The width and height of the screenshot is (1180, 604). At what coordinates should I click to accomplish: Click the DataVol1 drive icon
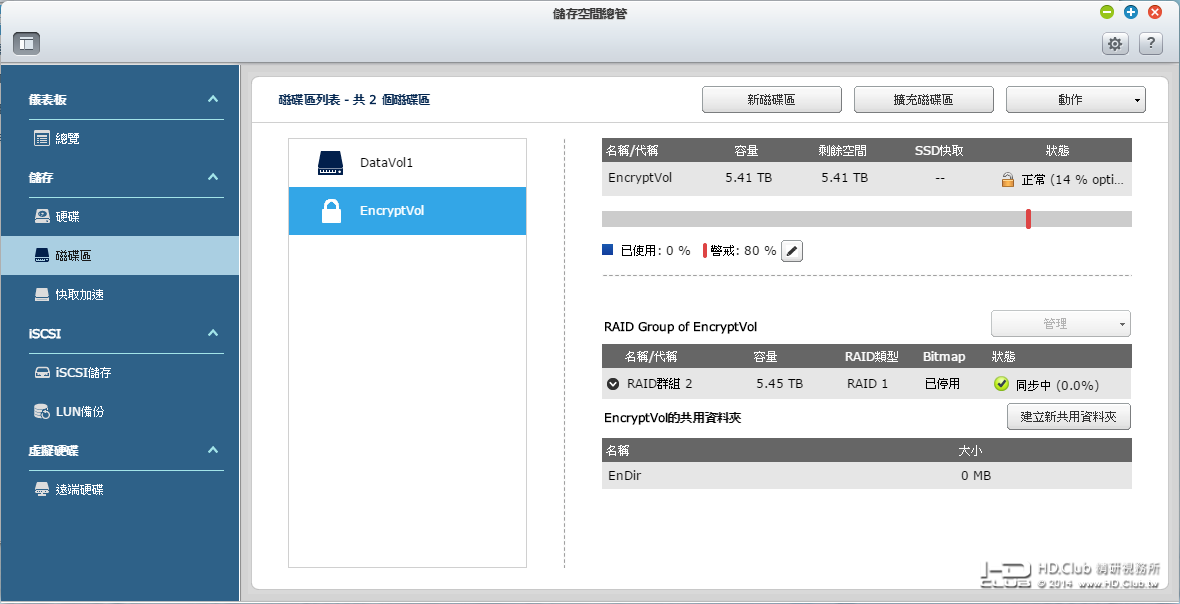(x=330, y=163)
